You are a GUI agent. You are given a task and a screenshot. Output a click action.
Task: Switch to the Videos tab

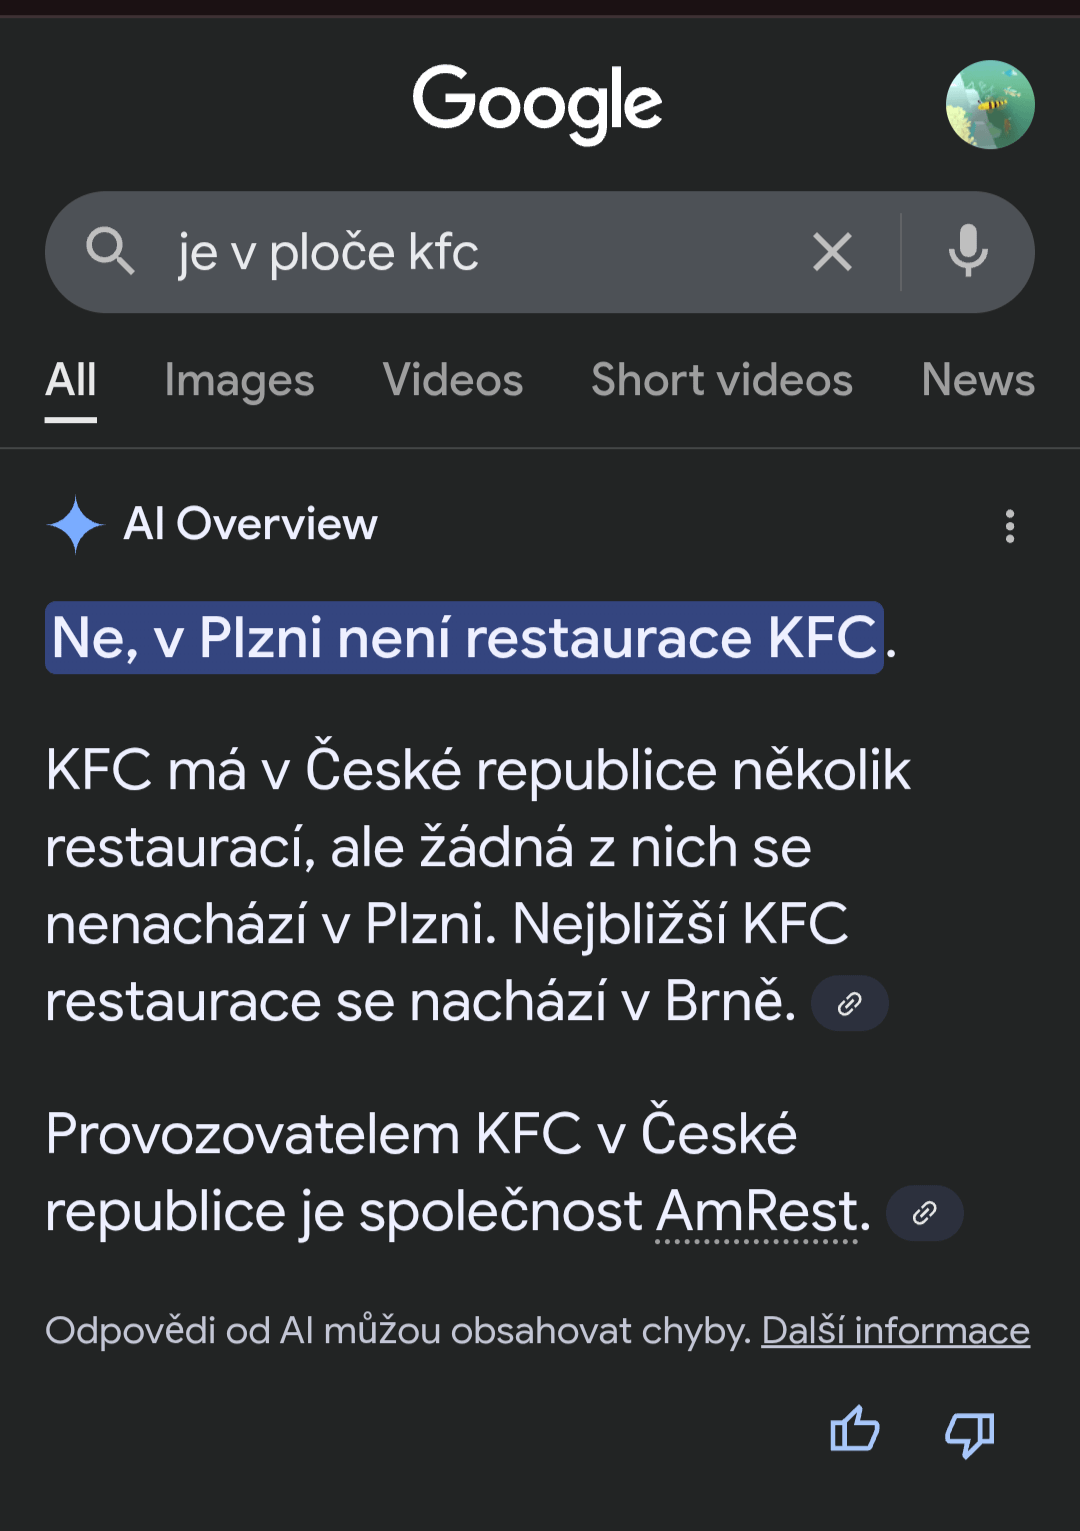point(452,381)
